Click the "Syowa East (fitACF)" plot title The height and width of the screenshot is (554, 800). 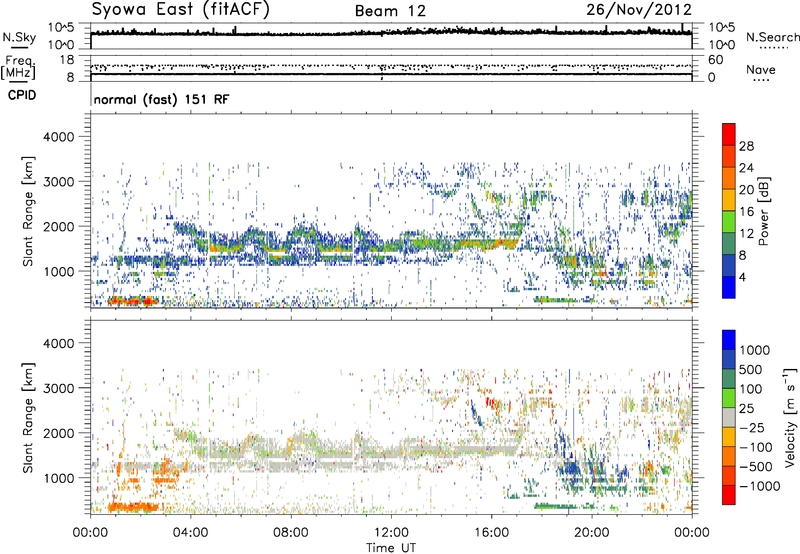[x=180, y=9]
